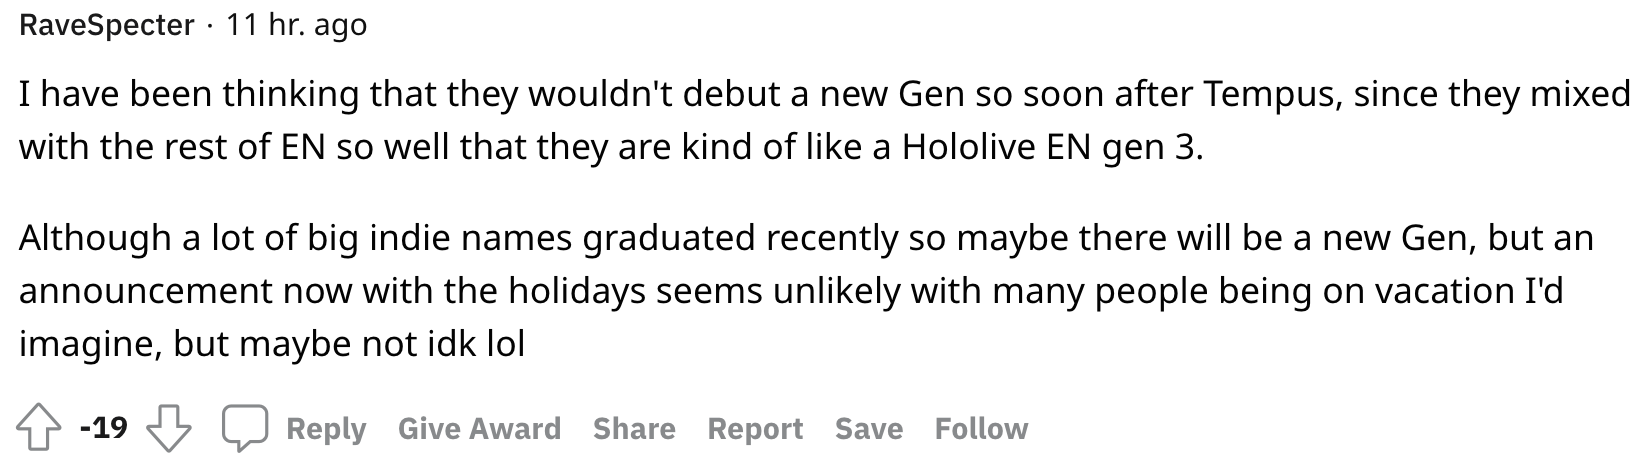Screen dimensions: 1646x474
Task: Open RaveSpecter's user profile
Action: coord(107,25)
